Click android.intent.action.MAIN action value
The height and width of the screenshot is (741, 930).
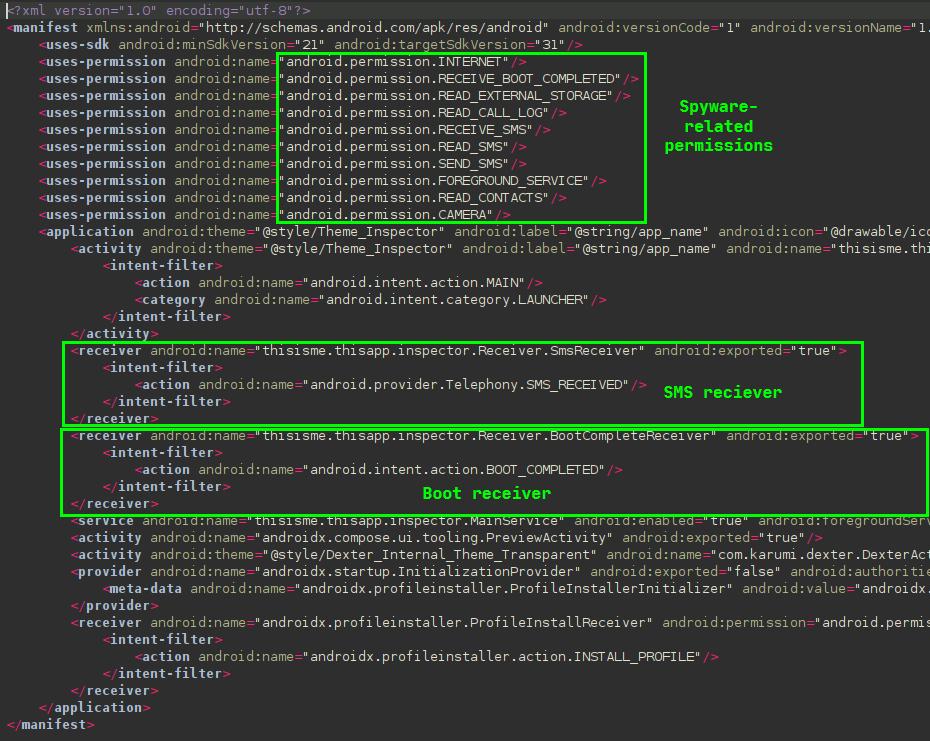(414, 282)
